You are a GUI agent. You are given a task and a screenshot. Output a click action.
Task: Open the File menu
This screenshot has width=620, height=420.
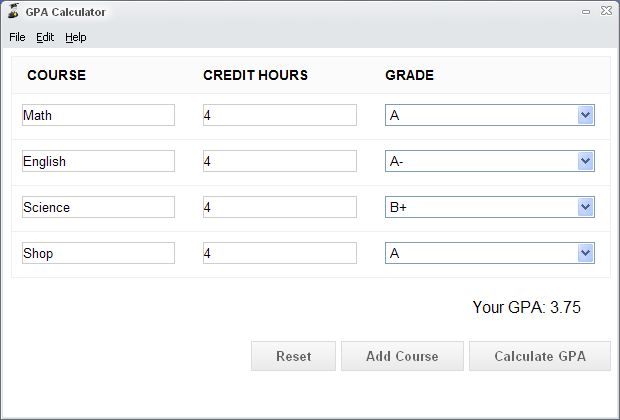(17, 37)
